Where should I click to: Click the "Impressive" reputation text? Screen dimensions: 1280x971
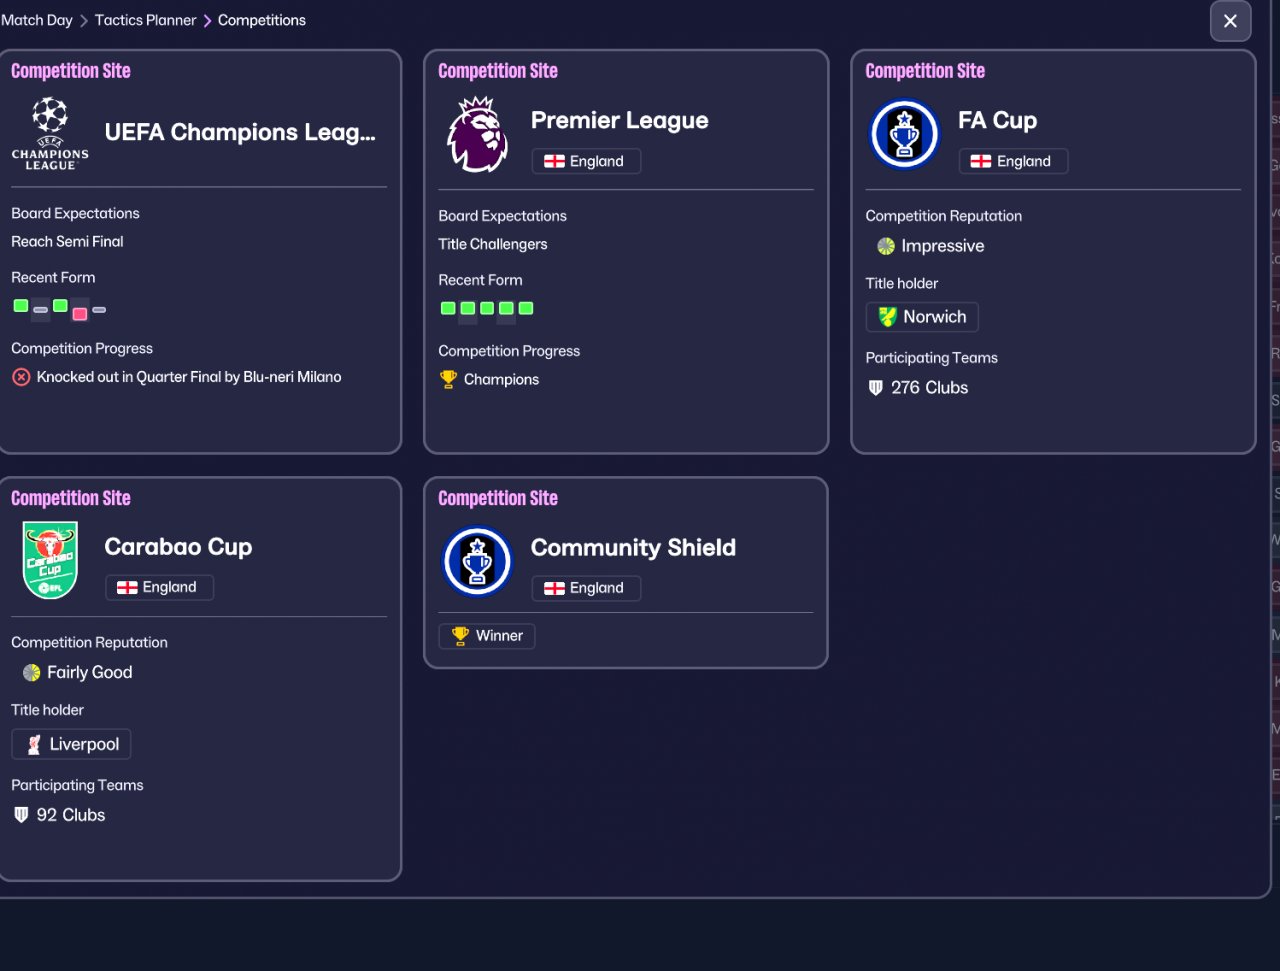pos(943,246)
